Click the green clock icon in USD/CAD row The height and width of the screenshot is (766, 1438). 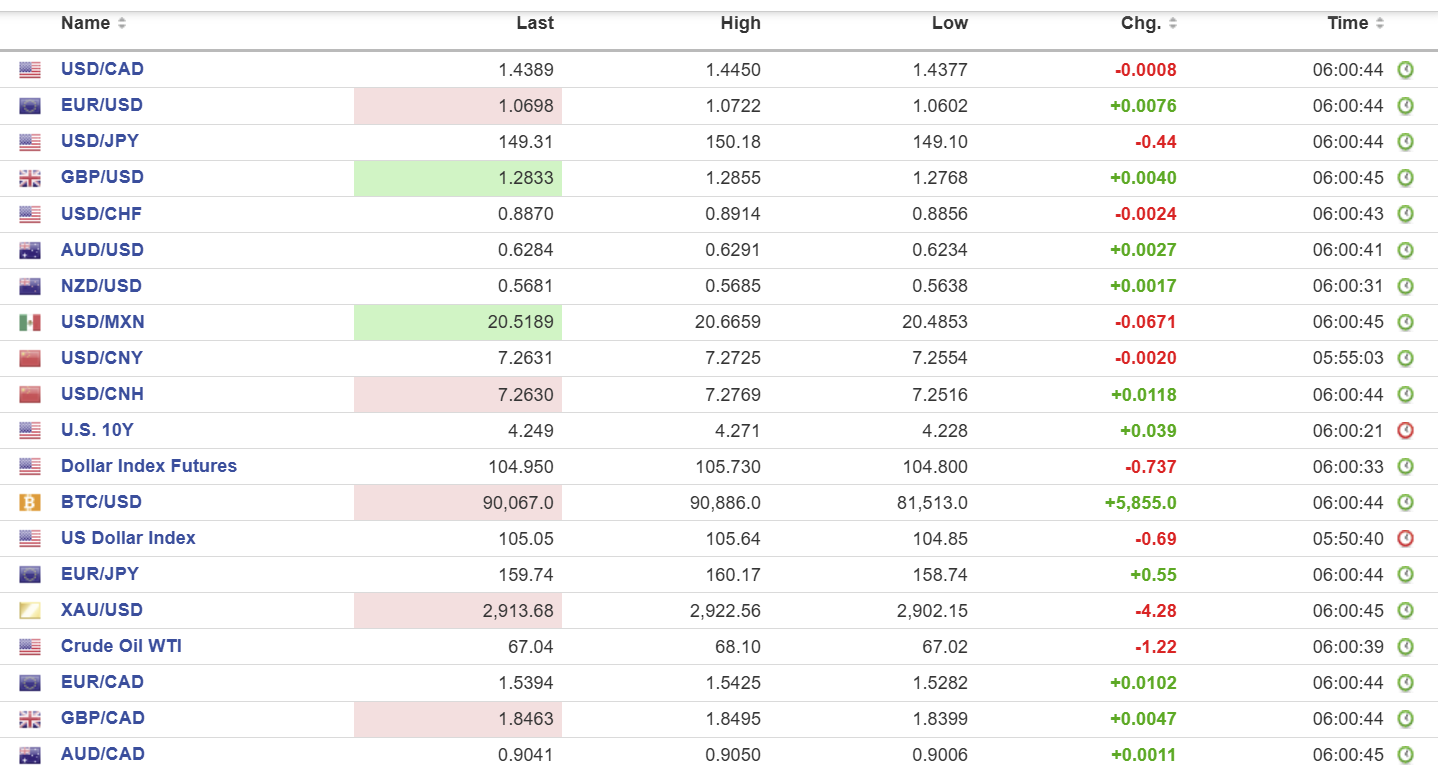1405,70
